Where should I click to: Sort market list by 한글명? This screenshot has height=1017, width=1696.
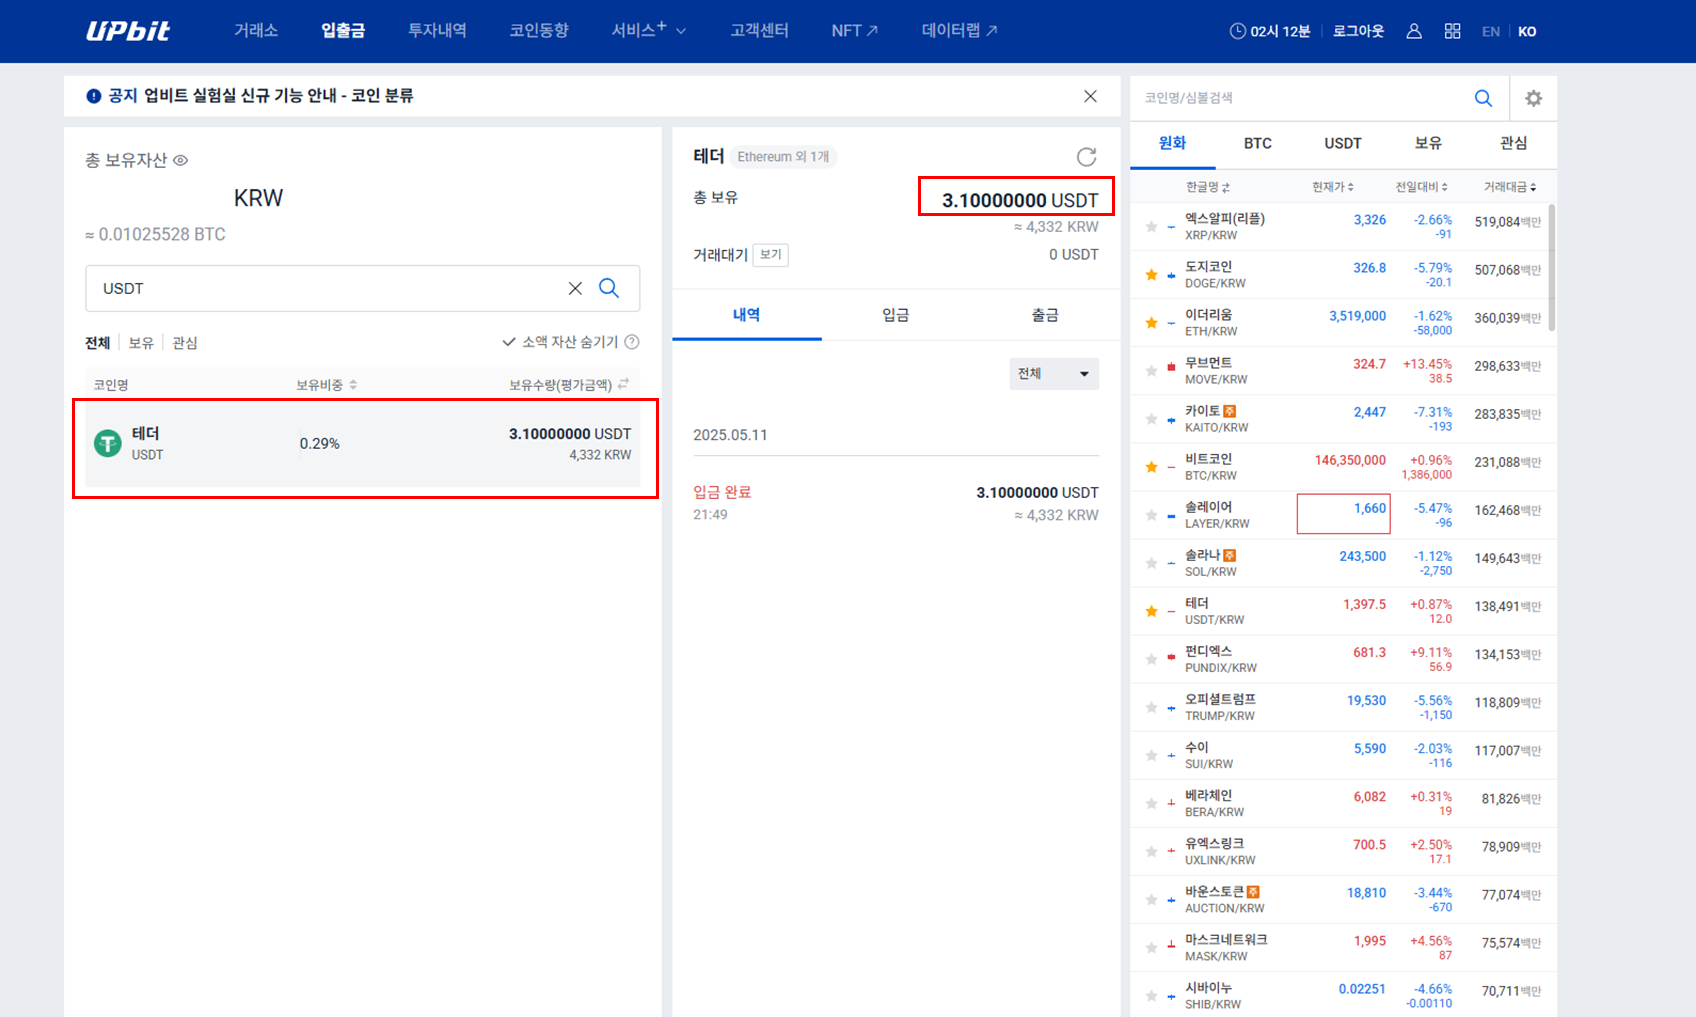1207,187
